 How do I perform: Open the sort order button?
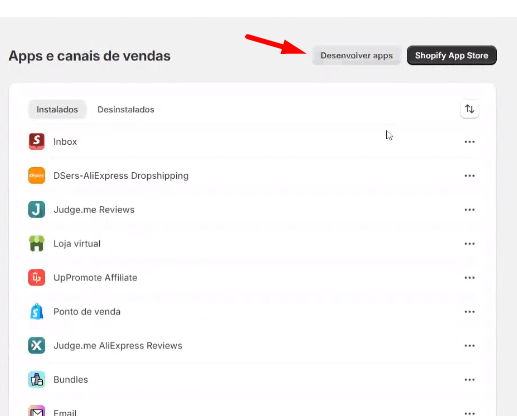tap(470, 109)
